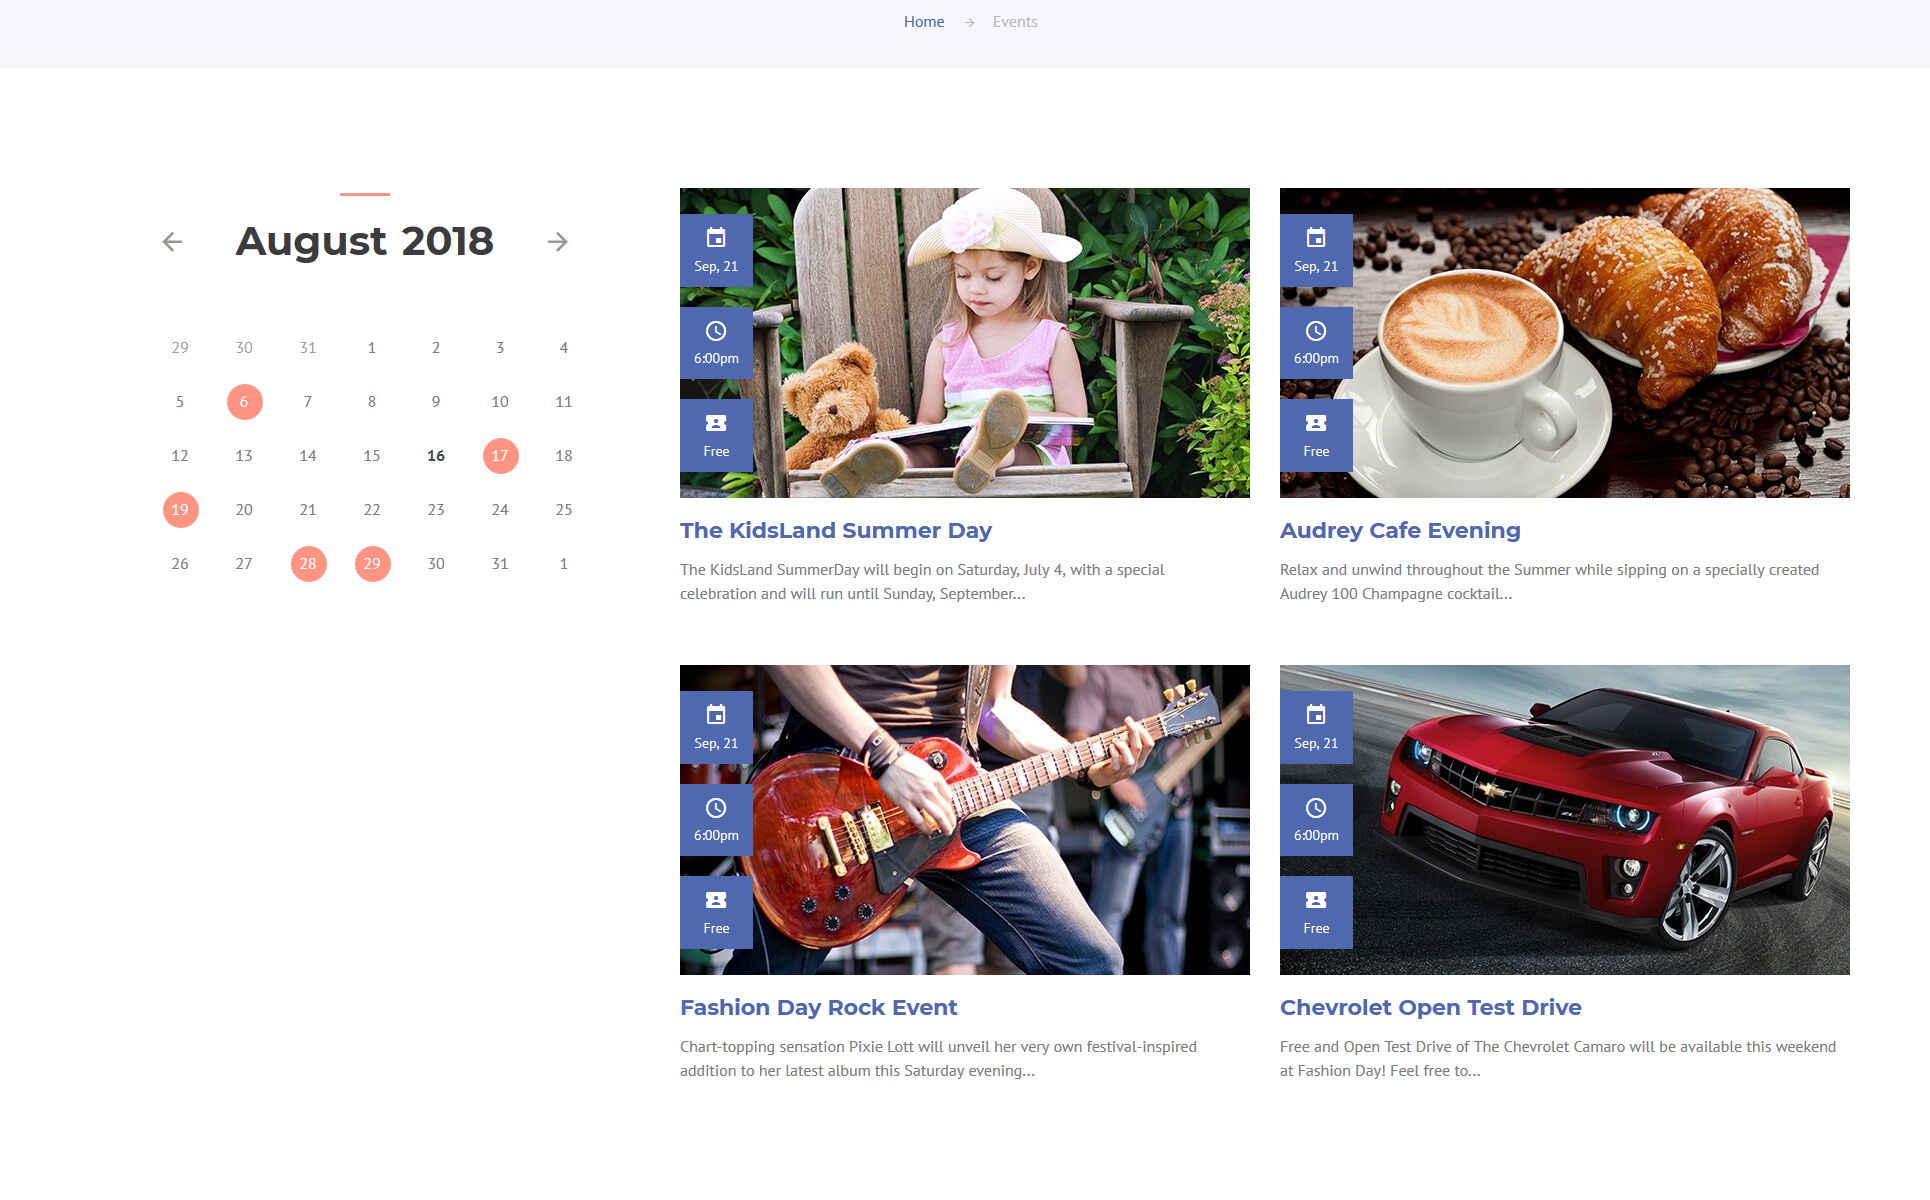Select date 20 in calendar
The image size is (1930, 1200).
(x=244, y=510)
